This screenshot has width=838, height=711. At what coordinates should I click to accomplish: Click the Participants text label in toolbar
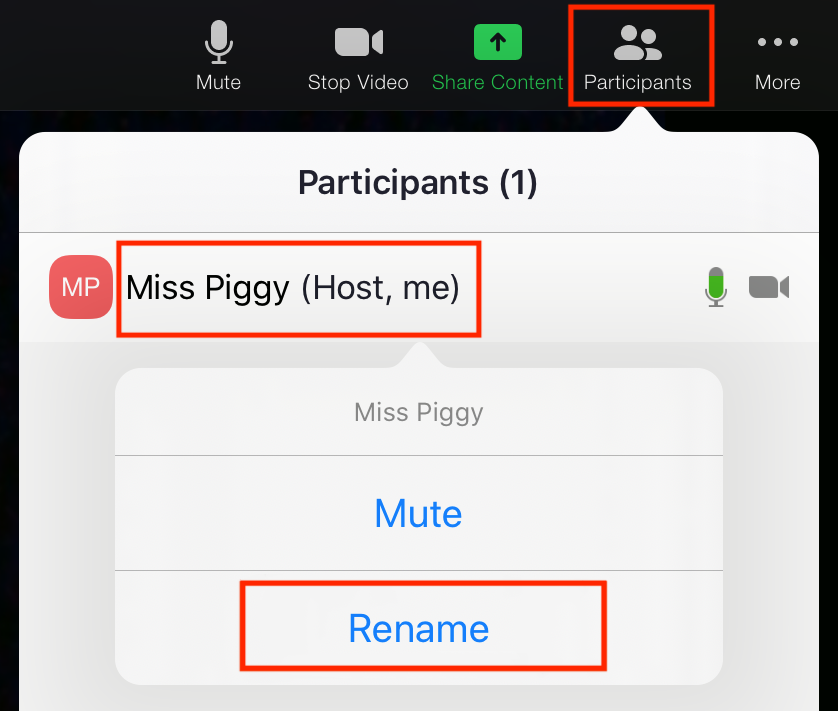tap(638, 82)
